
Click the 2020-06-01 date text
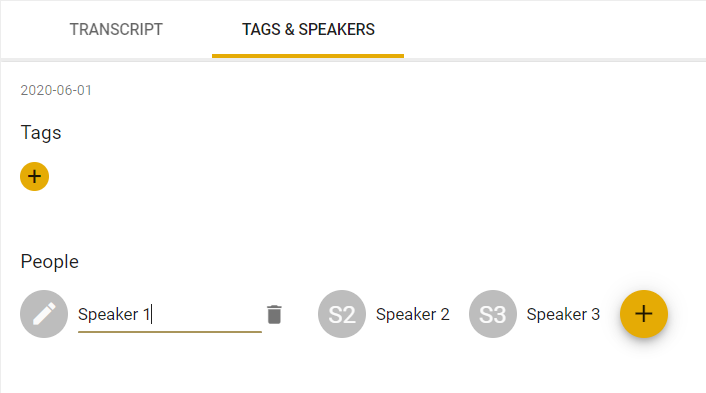pos(56,90)
